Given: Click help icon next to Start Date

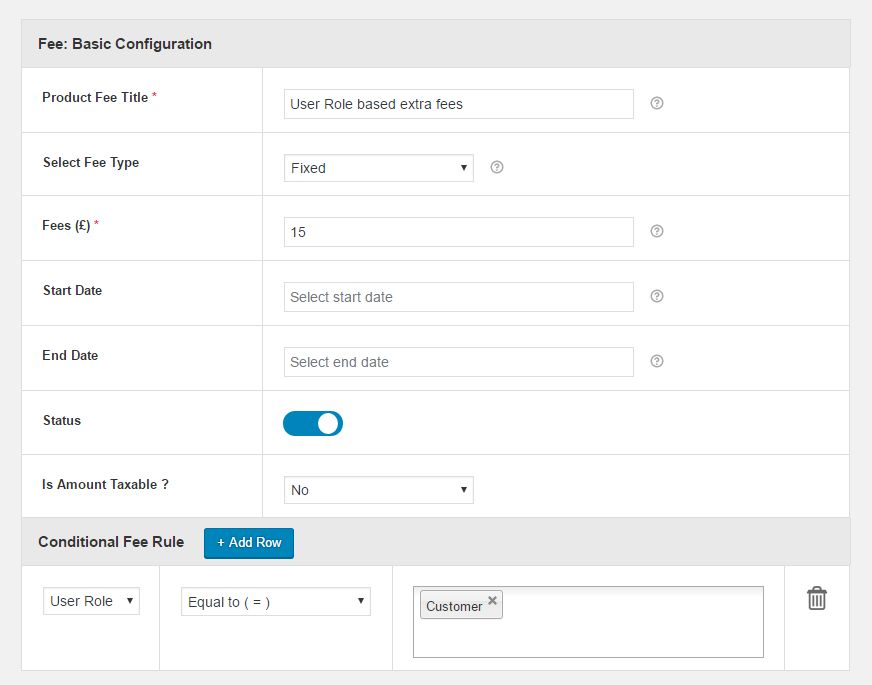Looking at the screenshot, I should pos(657,296).
